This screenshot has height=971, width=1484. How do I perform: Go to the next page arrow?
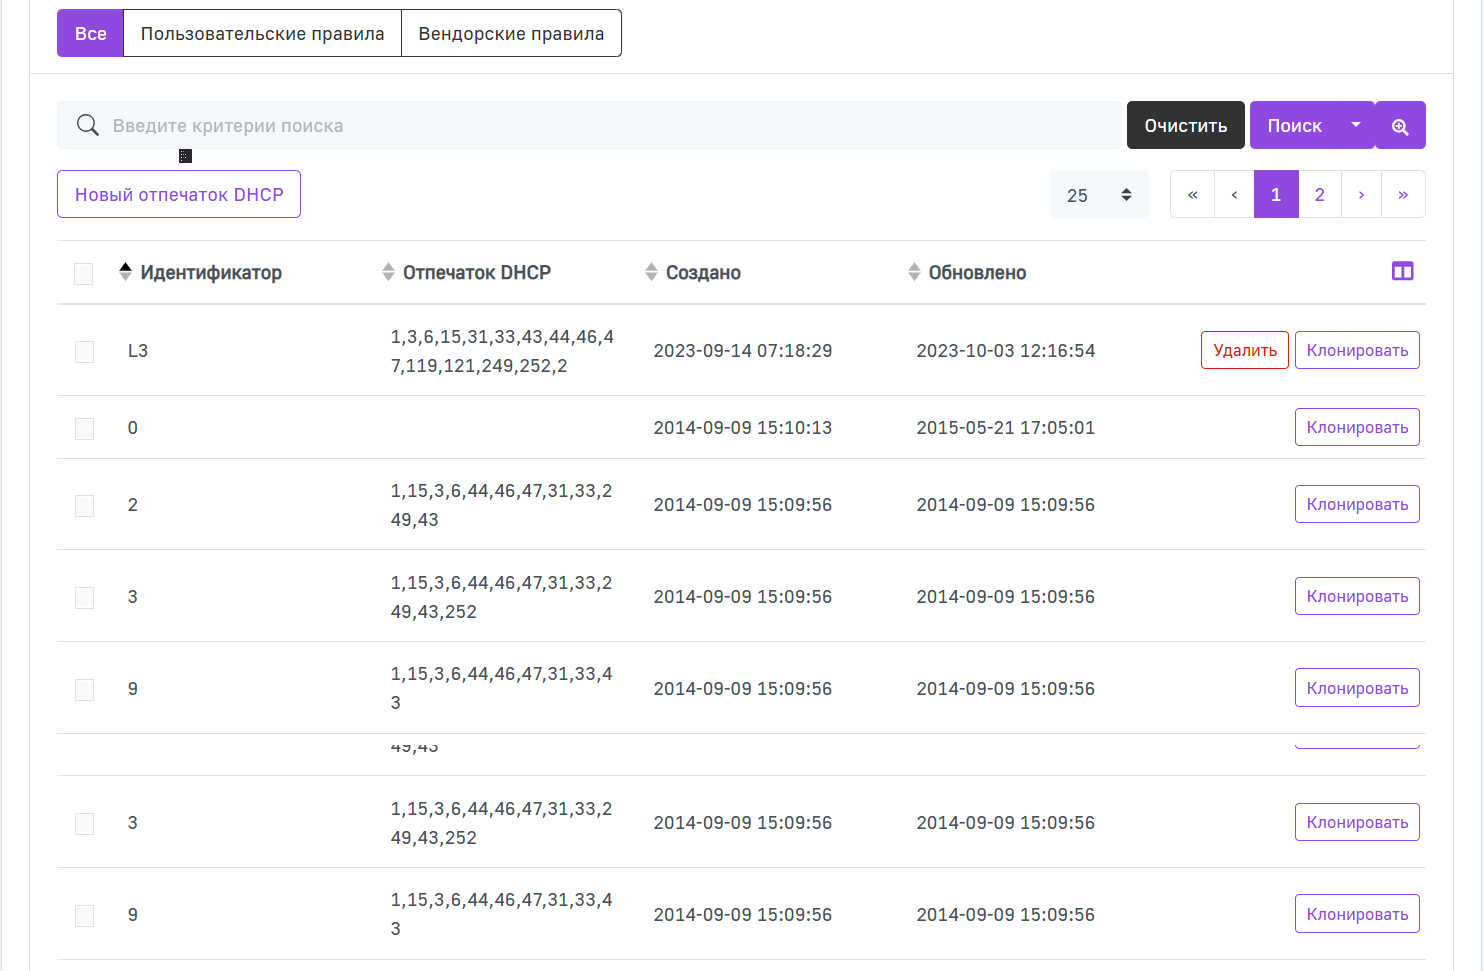click(1361, 195)
